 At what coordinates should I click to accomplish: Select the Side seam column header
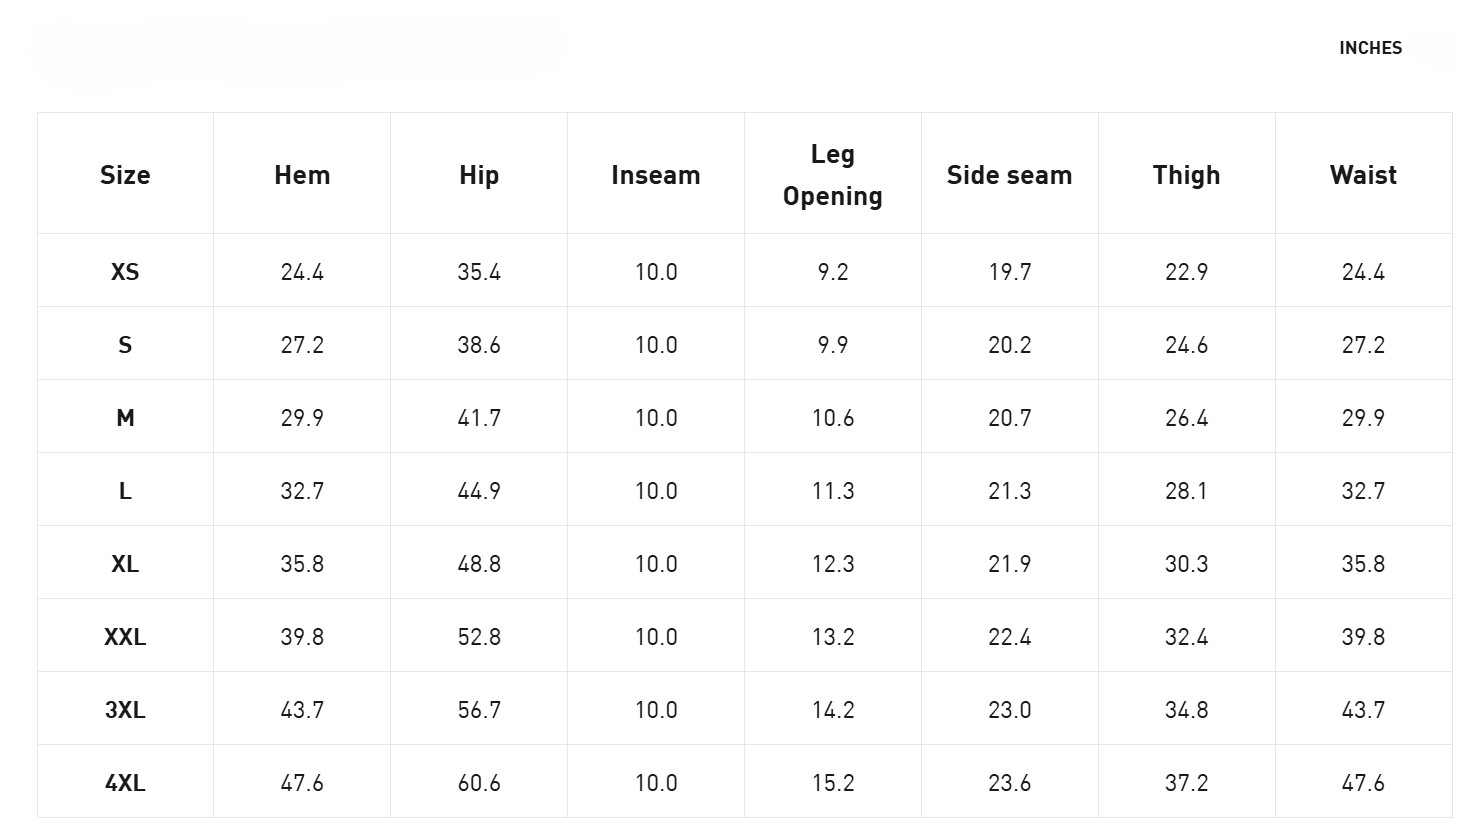coord(1010,175)
